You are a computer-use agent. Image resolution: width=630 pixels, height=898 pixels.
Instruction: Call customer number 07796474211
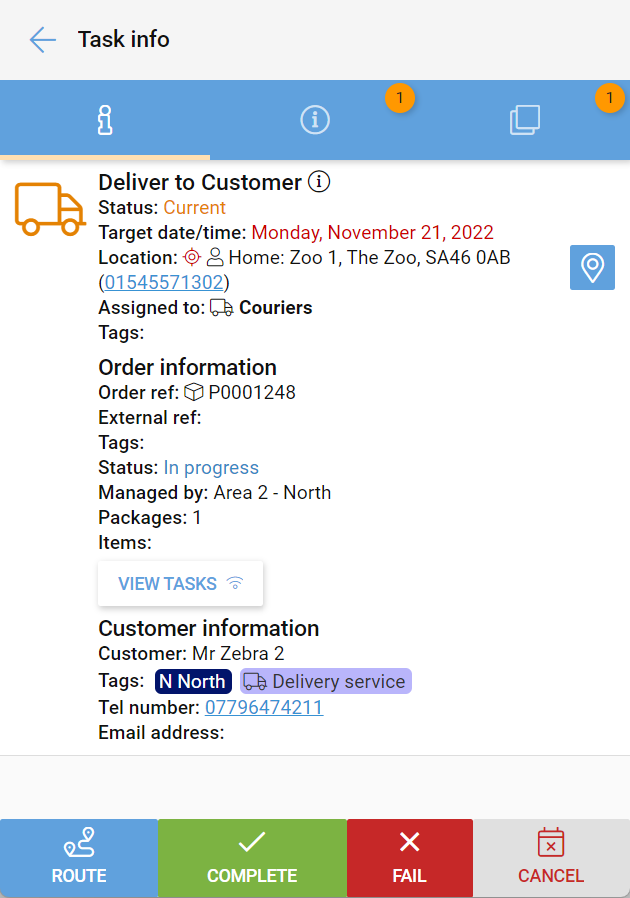264,708
